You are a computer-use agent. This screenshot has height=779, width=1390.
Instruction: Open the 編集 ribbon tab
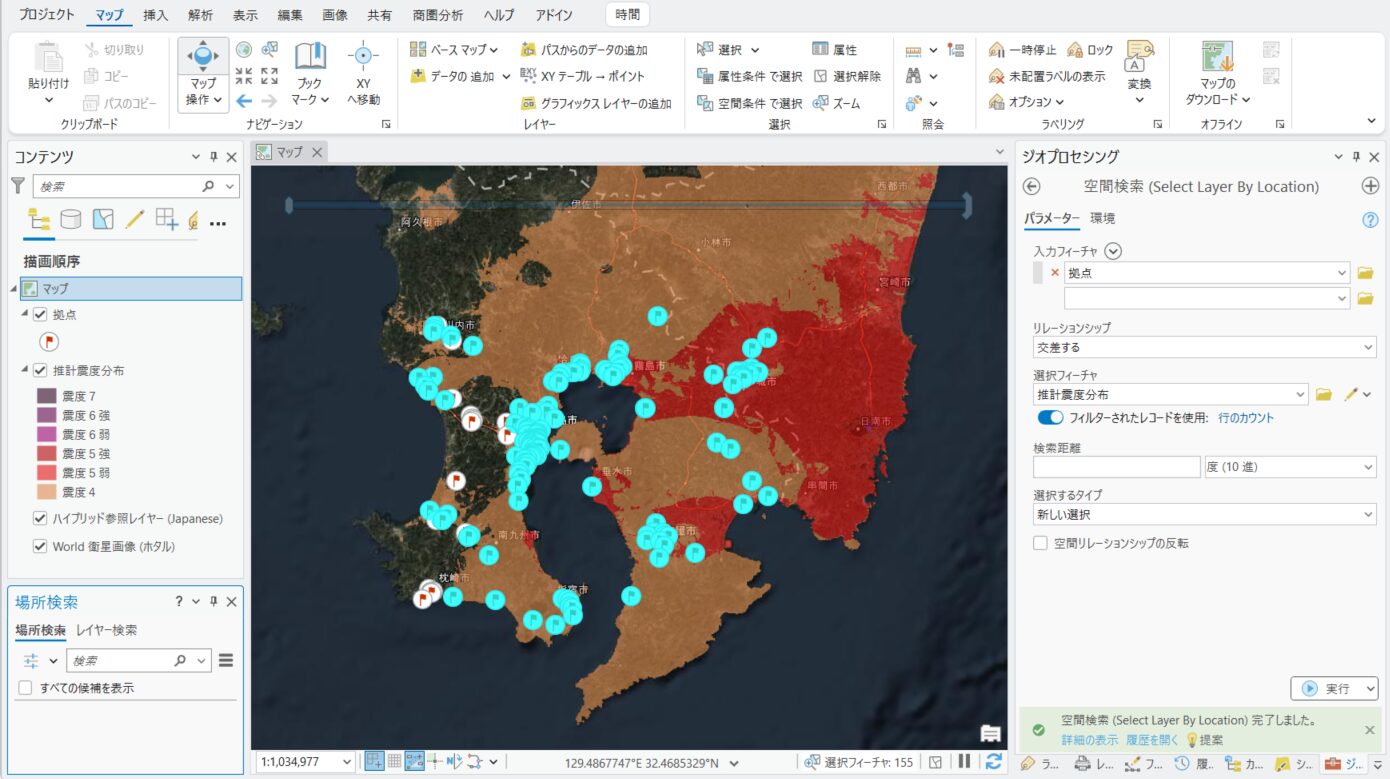290,15
